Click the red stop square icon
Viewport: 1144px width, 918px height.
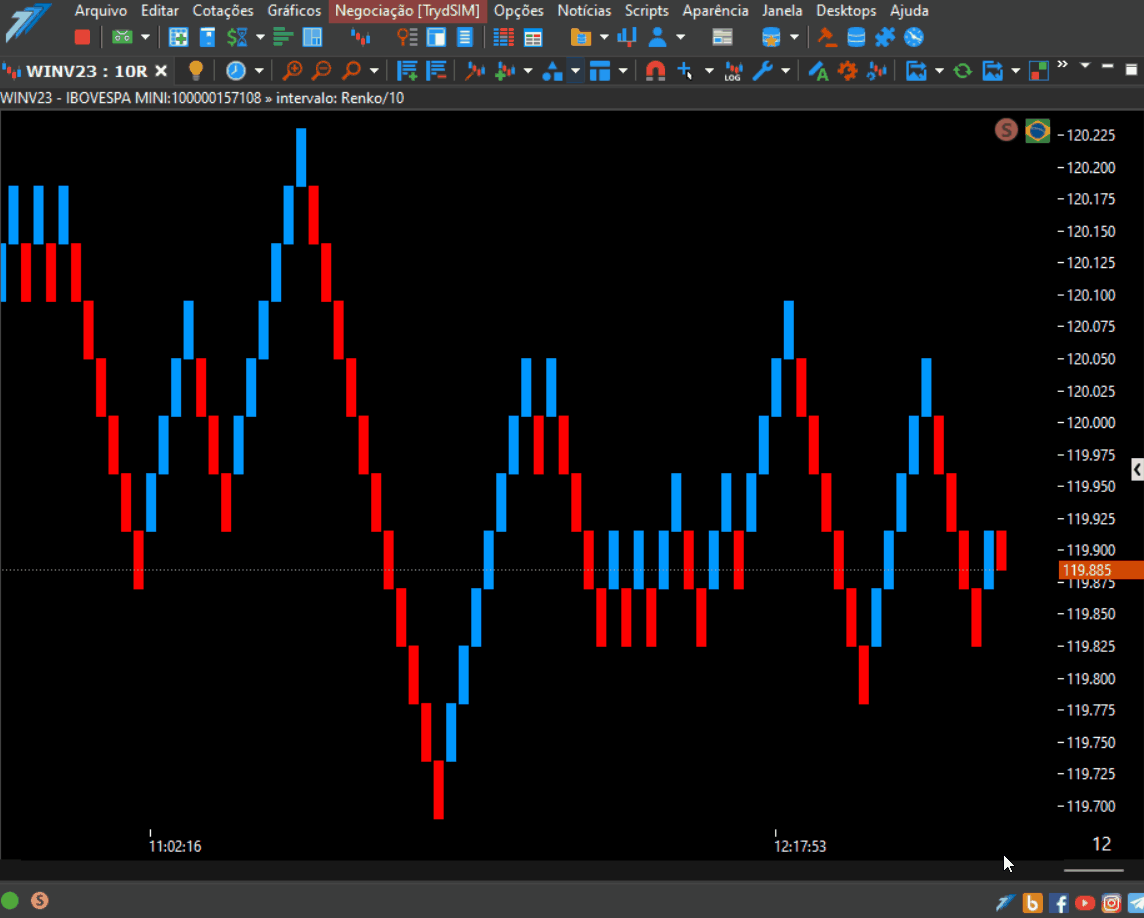tap(82, 36)
